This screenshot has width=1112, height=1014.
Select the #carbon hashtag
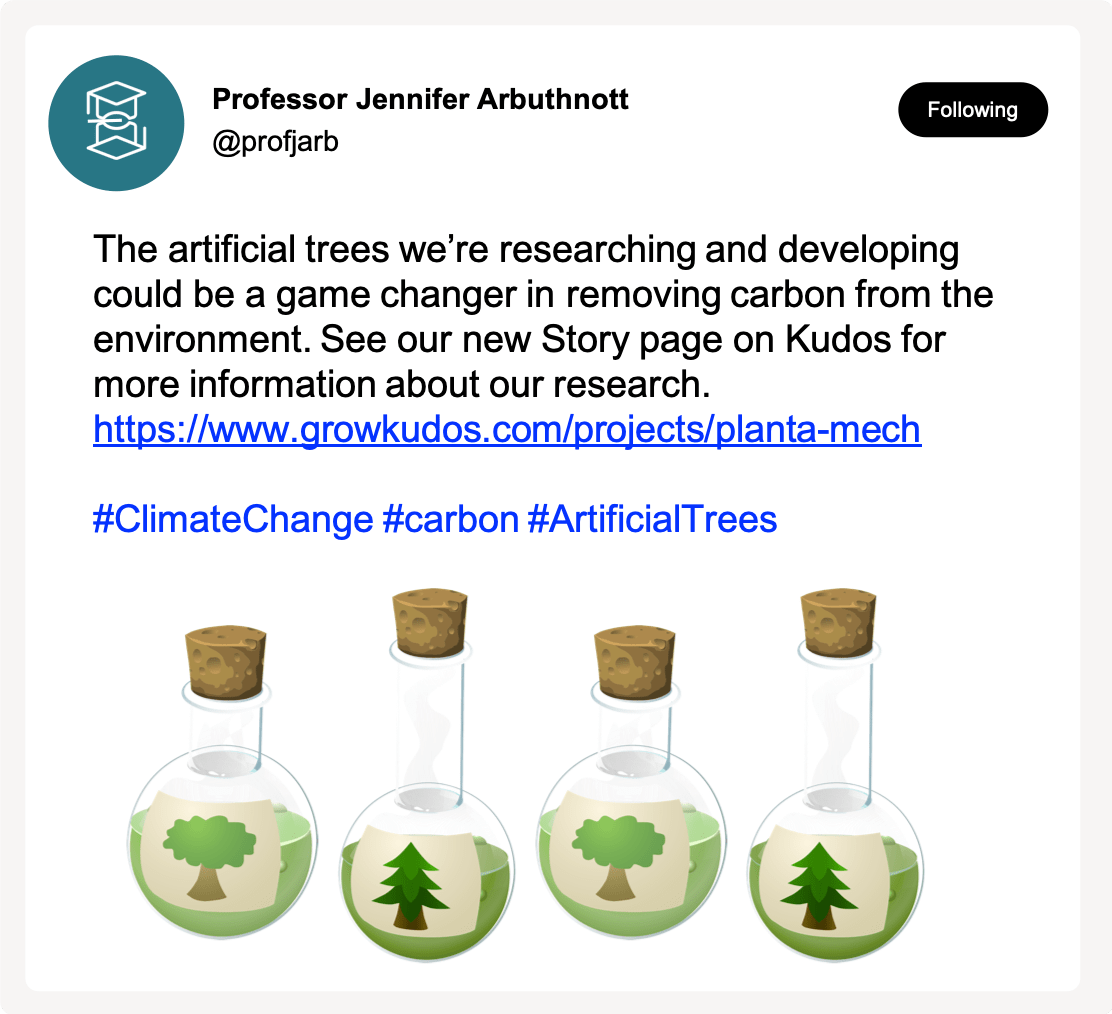(x=450, y=519)
